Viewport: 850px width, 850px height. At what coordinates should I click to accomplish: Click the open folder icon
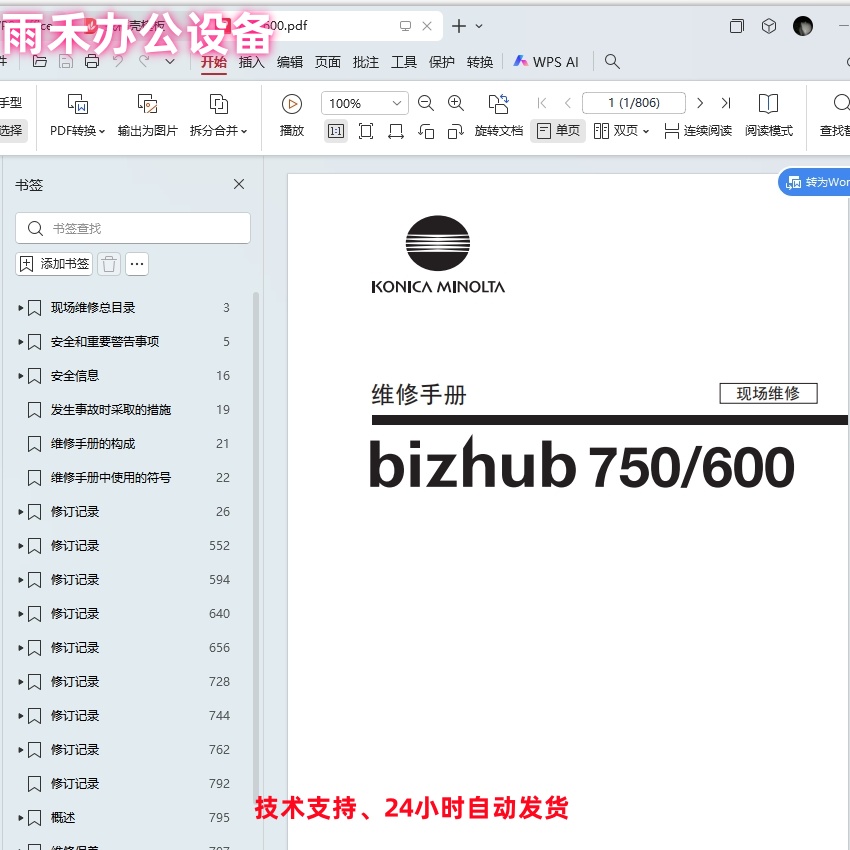pos(40,61)
